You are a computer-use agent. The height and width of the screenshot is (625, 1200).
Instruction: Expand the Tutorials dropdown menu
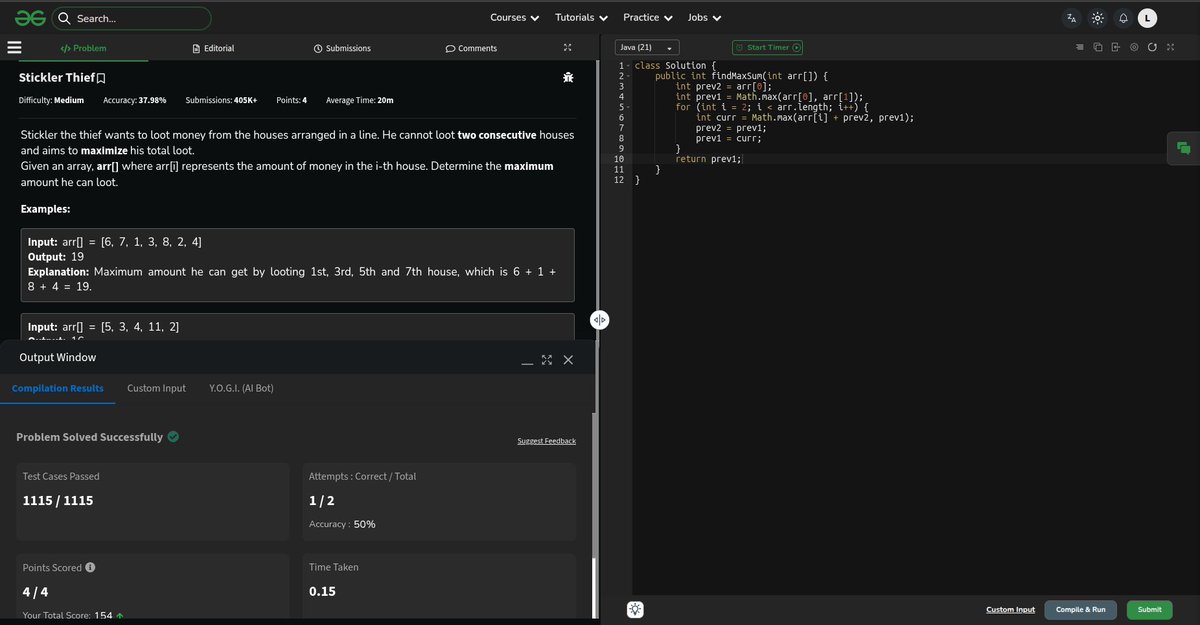pyautogui.click(x=581, y=18)
